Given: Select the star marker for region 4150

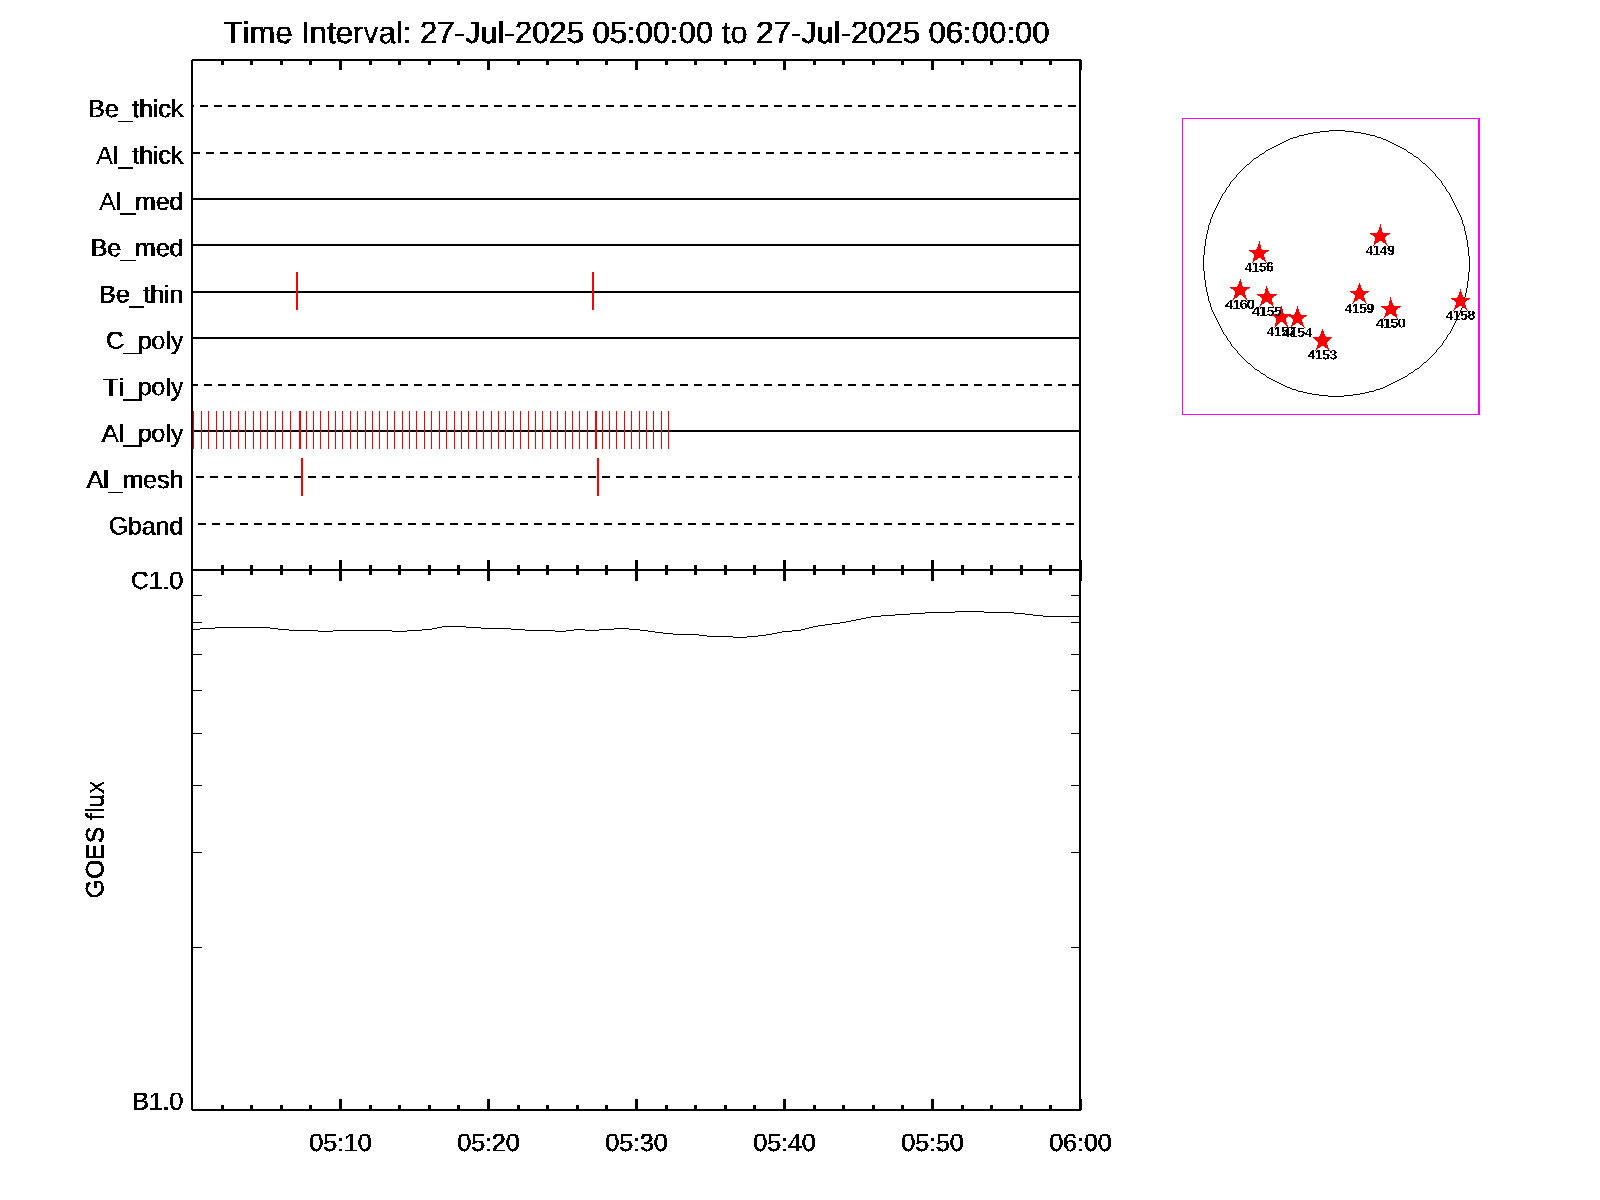Looking at the screenshot, I should pyautogui.click(x=1391, y=309).
